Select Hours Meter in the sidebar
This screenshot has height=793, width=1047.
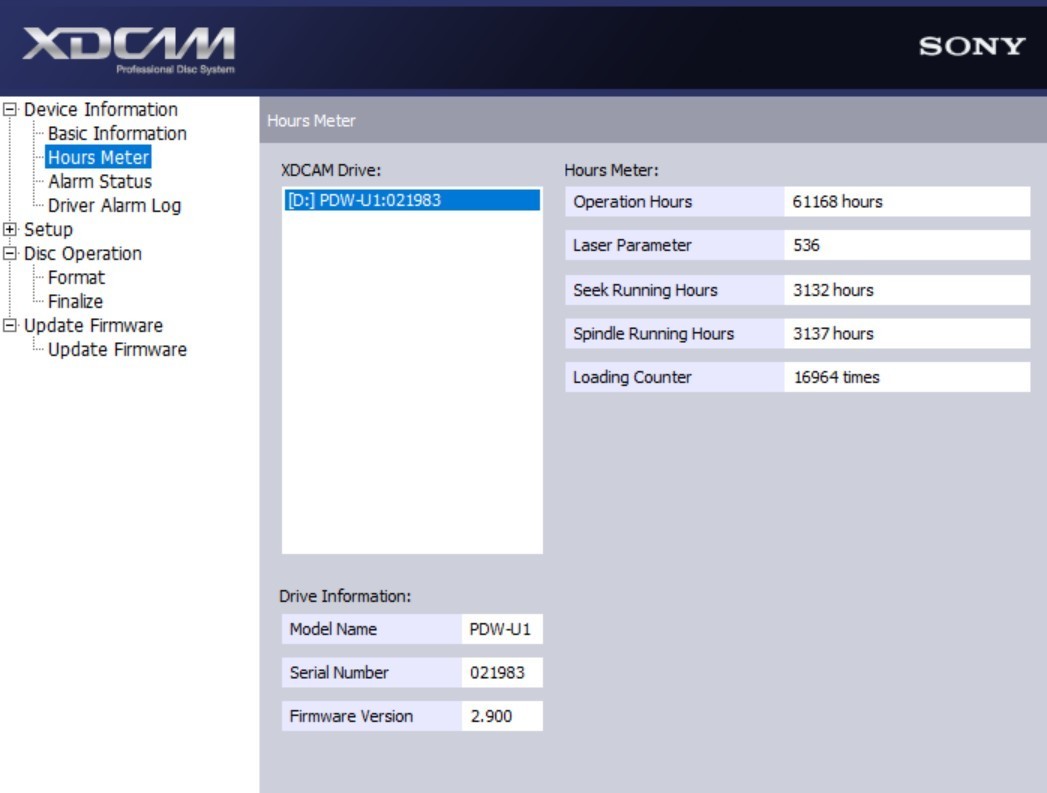(98, 158)
